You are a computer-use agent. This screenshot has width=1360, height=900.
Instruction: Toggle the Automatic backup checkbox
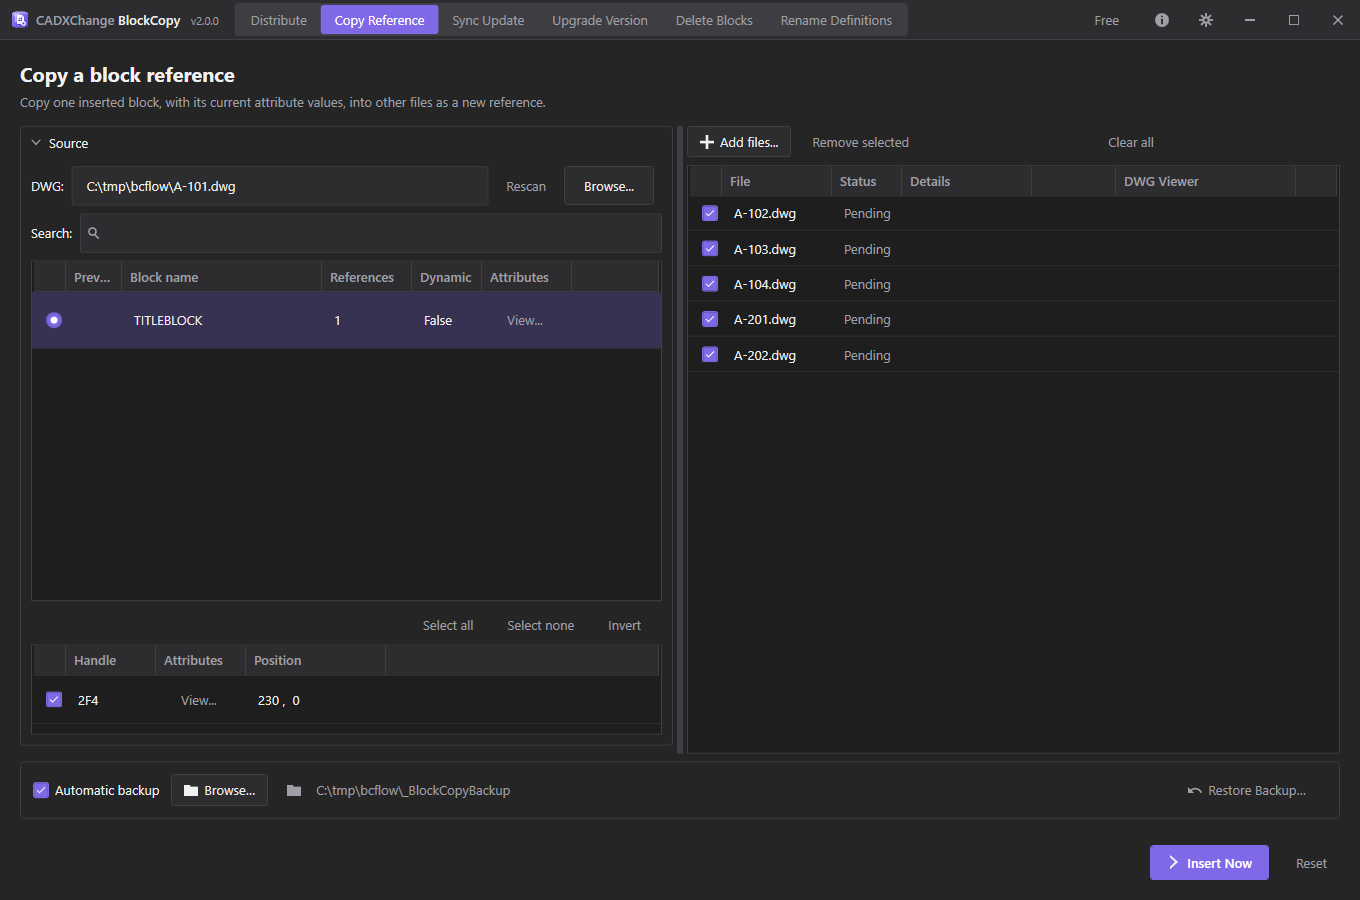[41, 790]
